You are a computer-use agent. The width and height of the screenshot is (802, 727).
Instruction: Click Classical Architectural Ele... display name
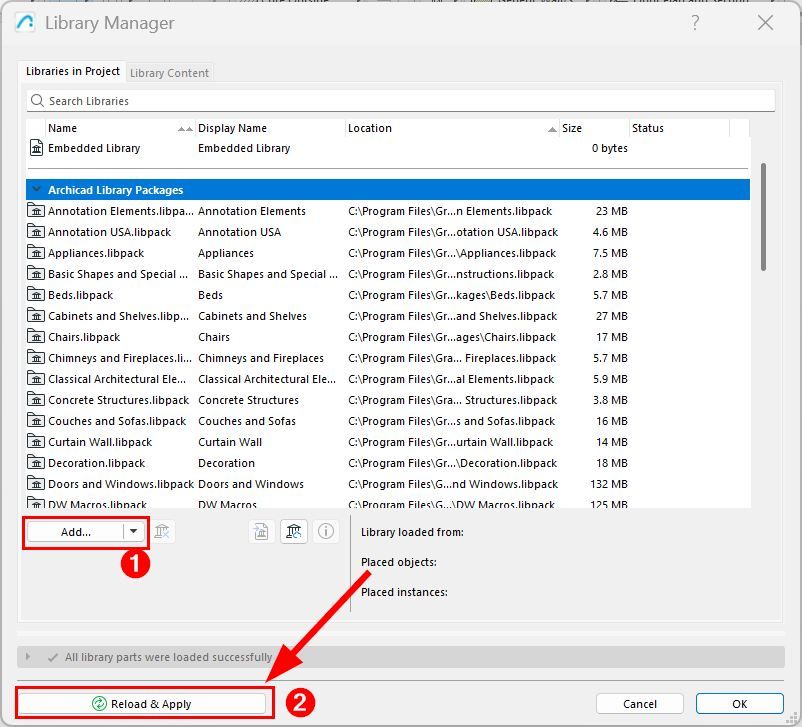click(x=267, y=379)
